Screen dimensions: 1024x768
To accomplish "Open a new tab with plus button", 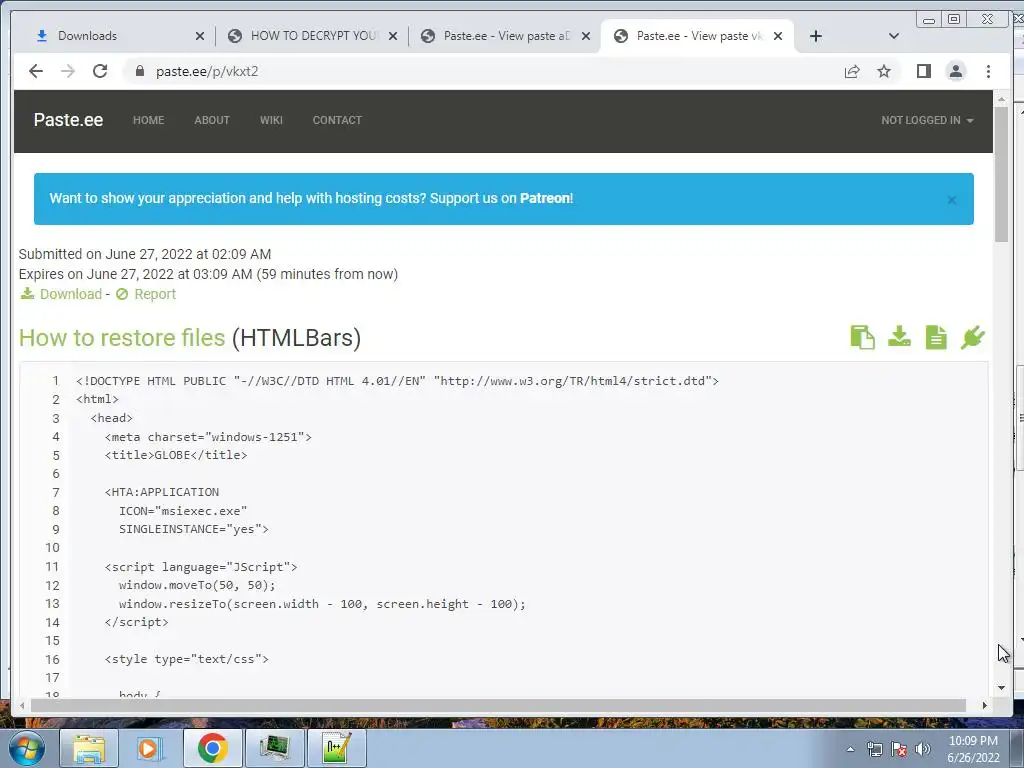I will [x=815, y=36].
